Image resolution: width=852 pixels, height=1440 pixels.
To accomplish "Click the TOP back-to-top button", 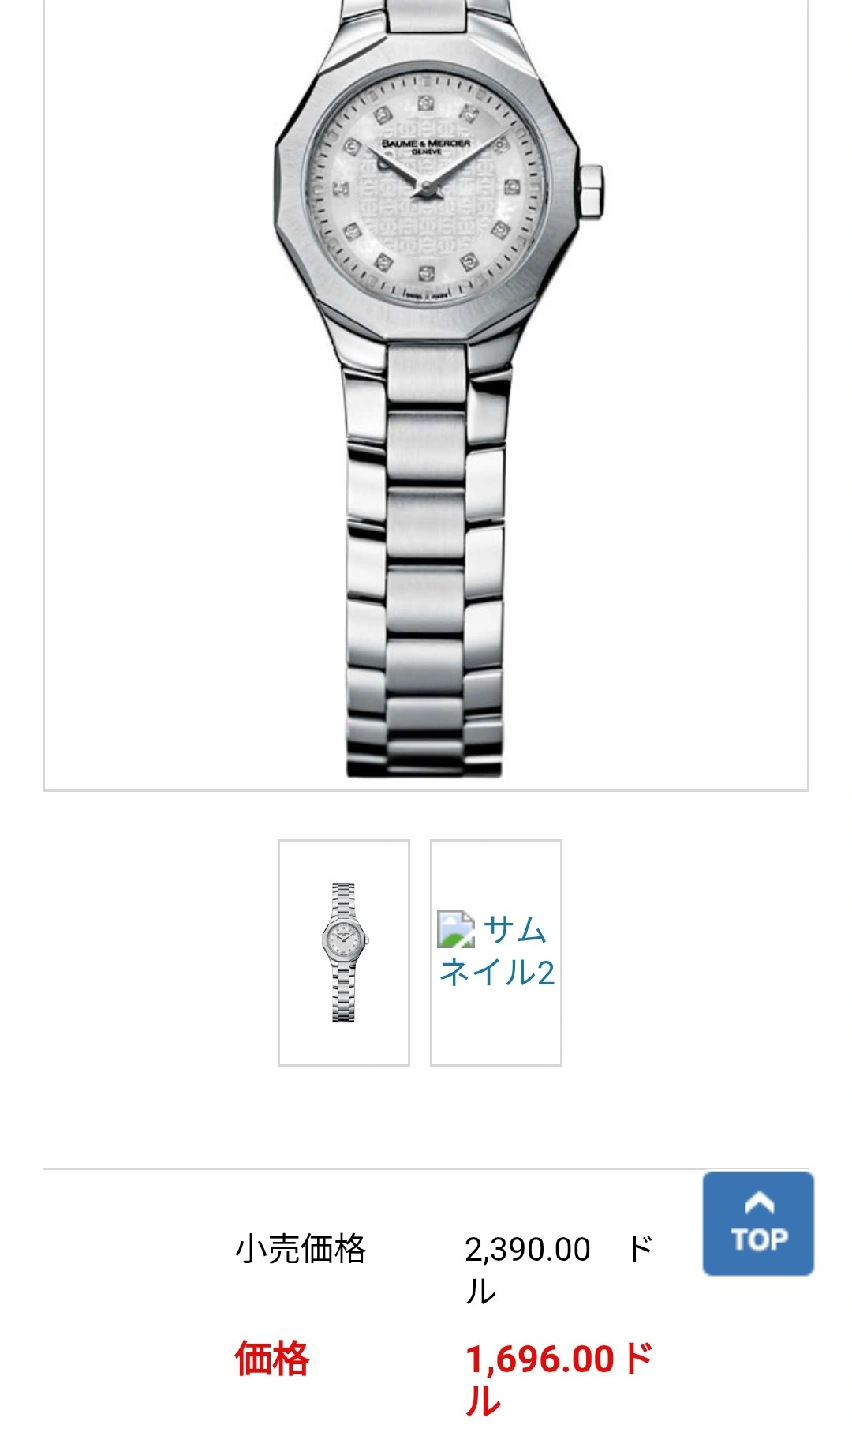I will pos(758,1223).
